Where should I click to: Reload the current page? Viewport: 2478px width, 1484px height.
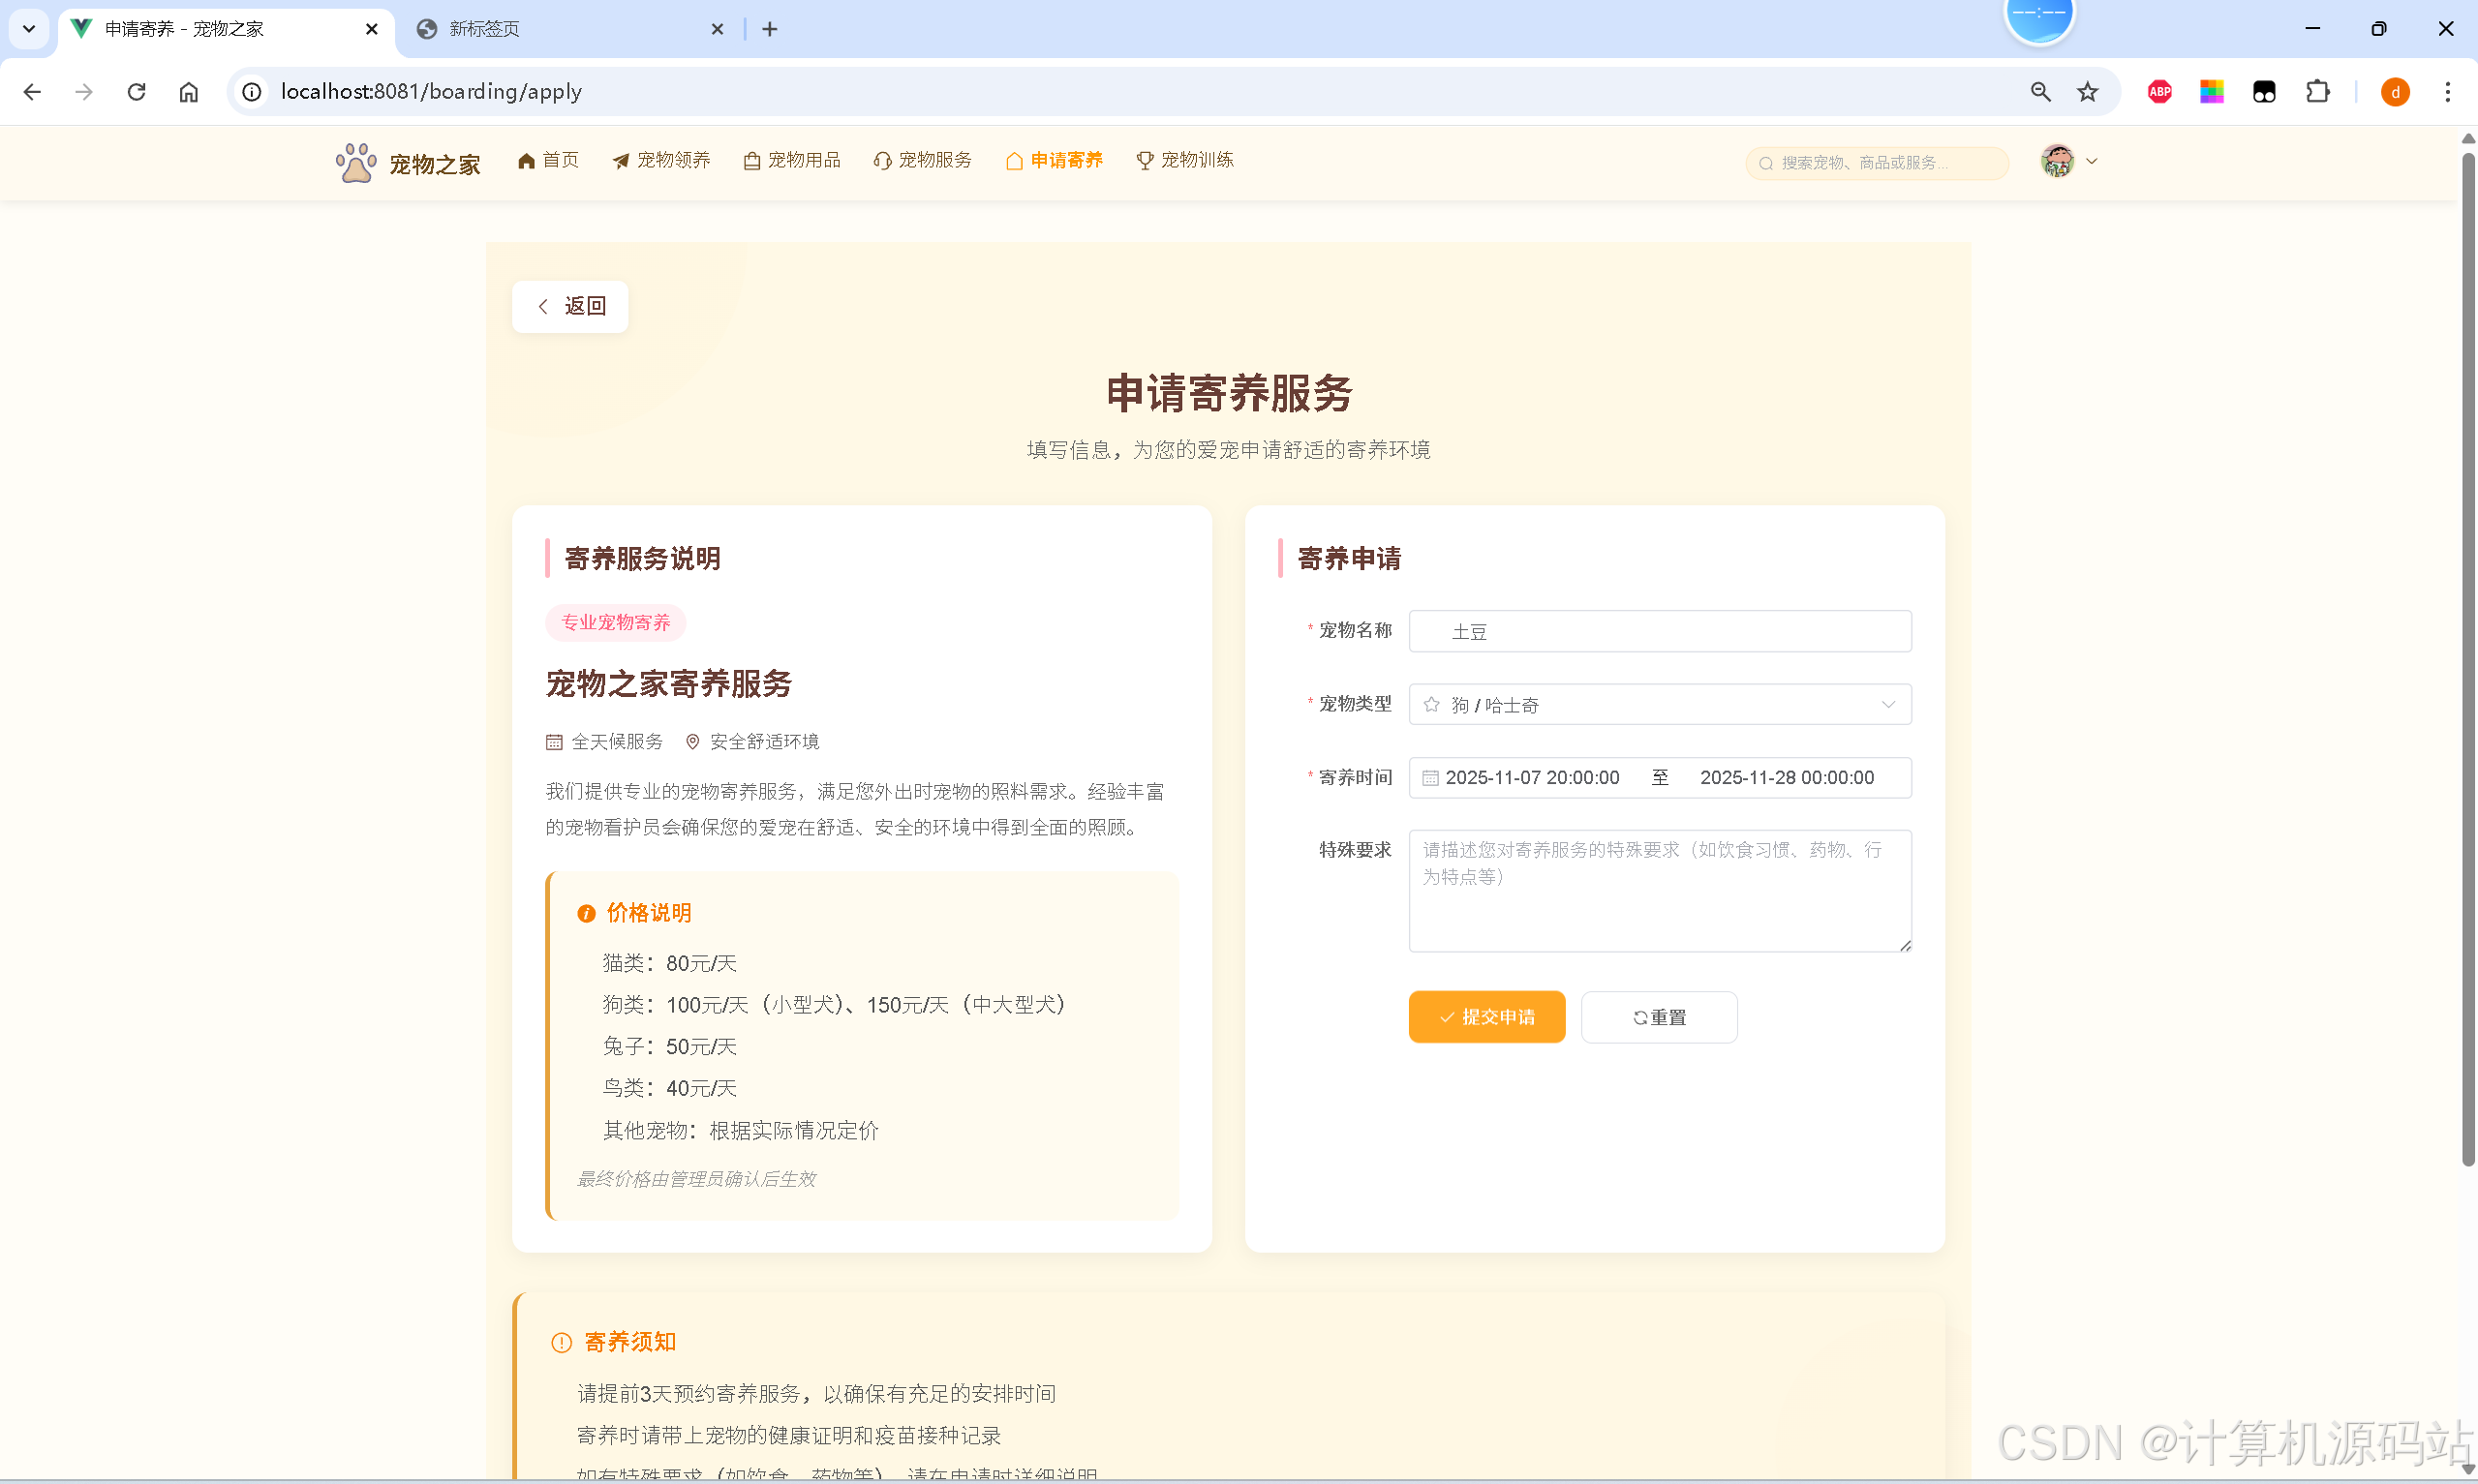(x=137, y=92)
